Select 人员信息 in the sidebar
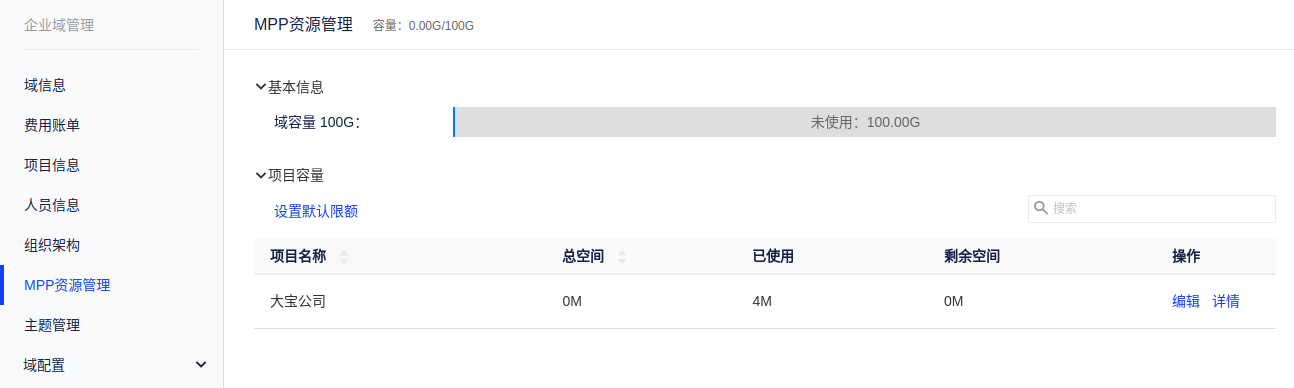 [x=52, y=205]
